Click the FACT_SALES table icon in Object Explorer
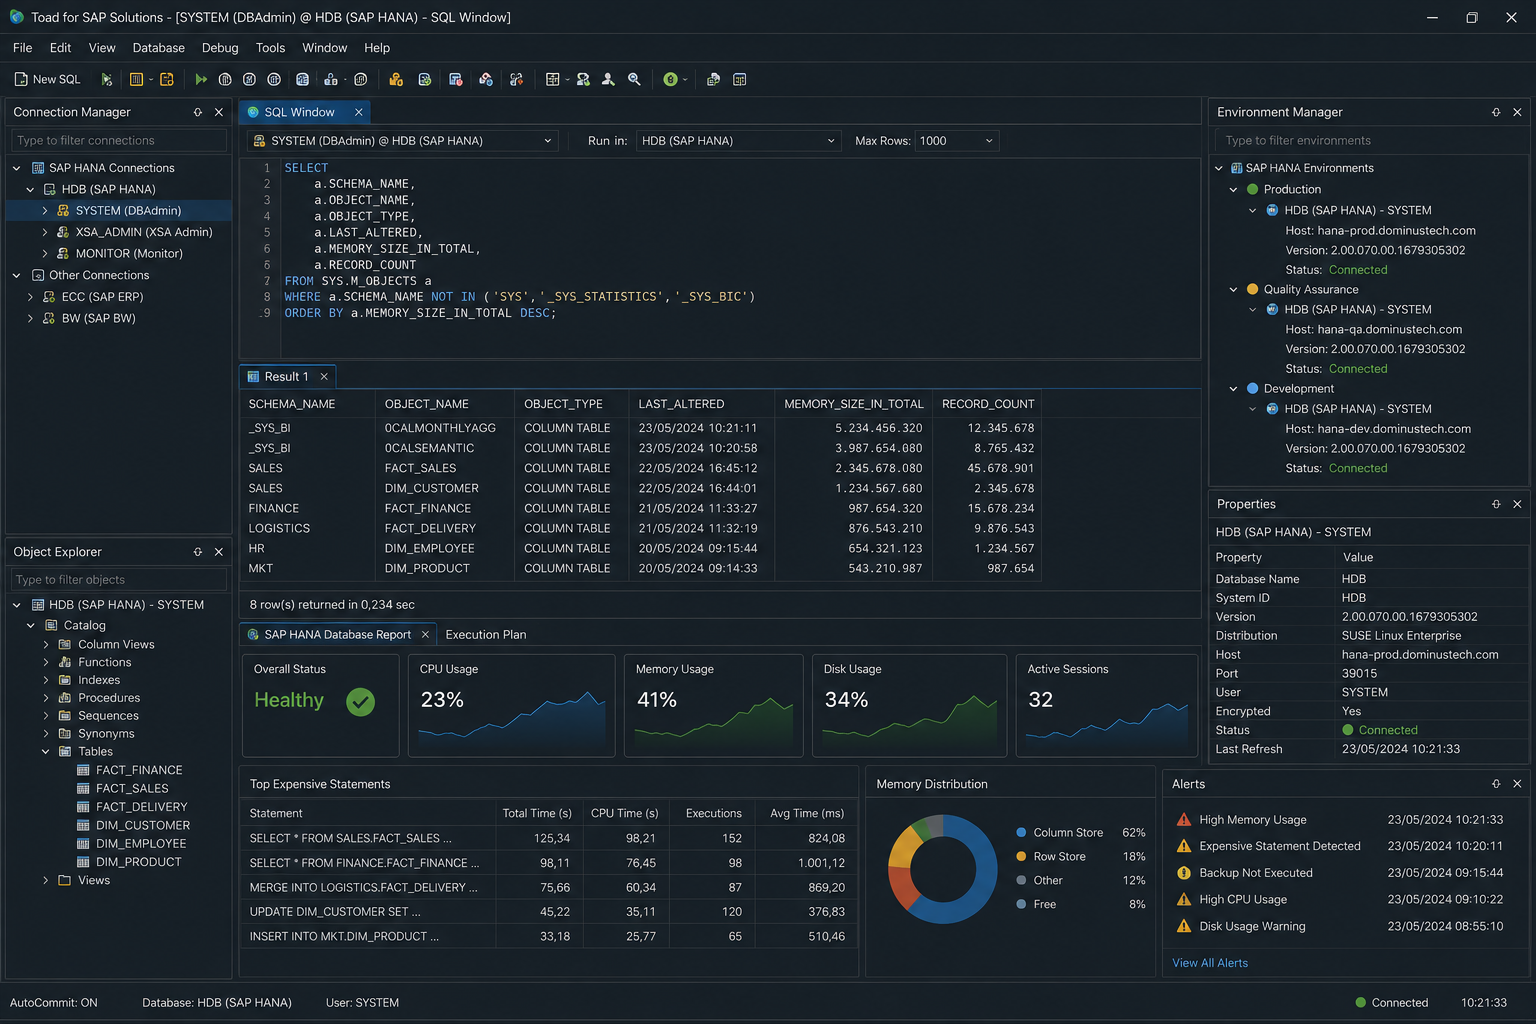This screenshot has height=1024, width=1536. [84, 789]
